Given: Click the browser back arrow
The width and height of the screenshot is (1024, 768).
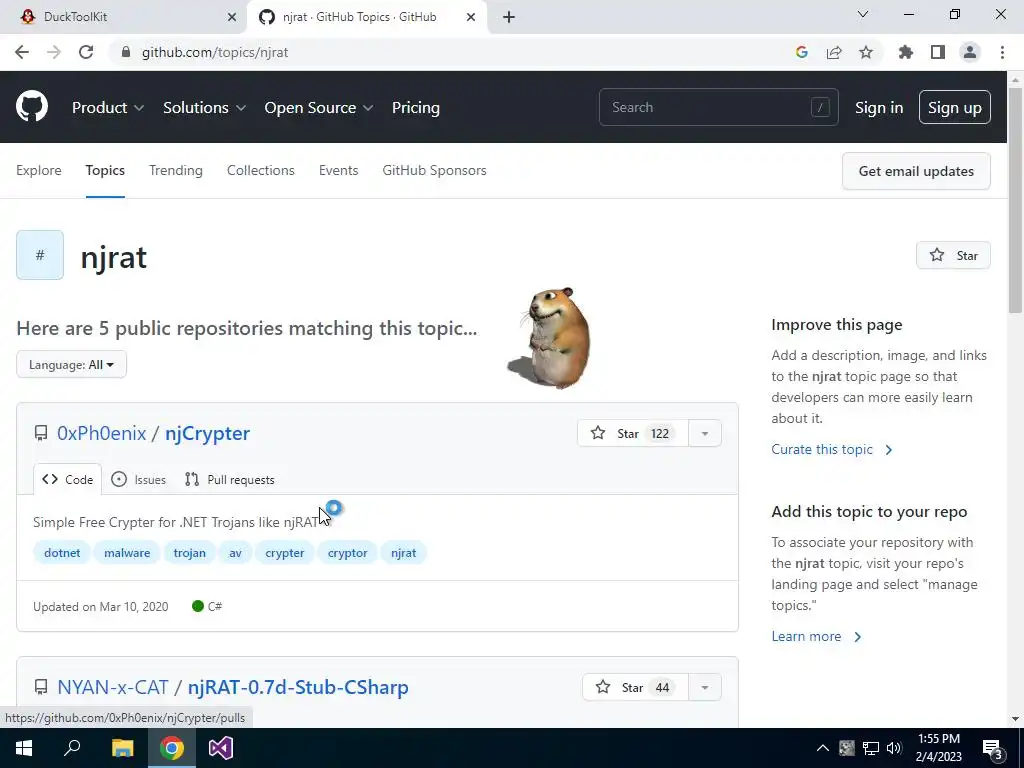Looking at the screenshot, I should (22, 52).
